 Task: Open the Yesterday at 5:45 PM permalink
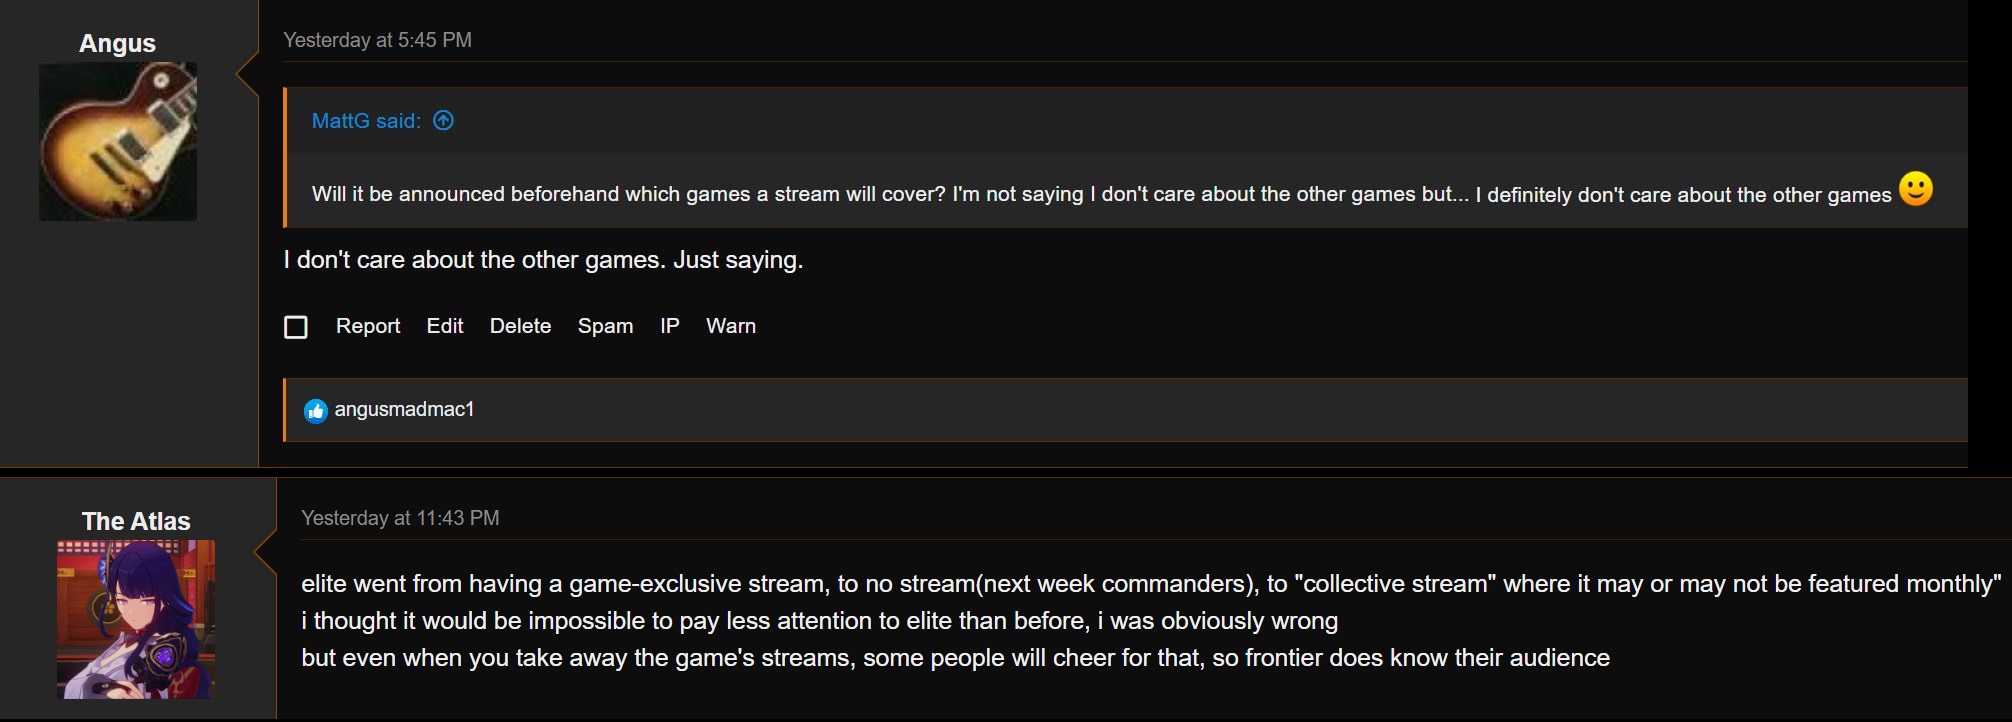[x=377, y=40]
